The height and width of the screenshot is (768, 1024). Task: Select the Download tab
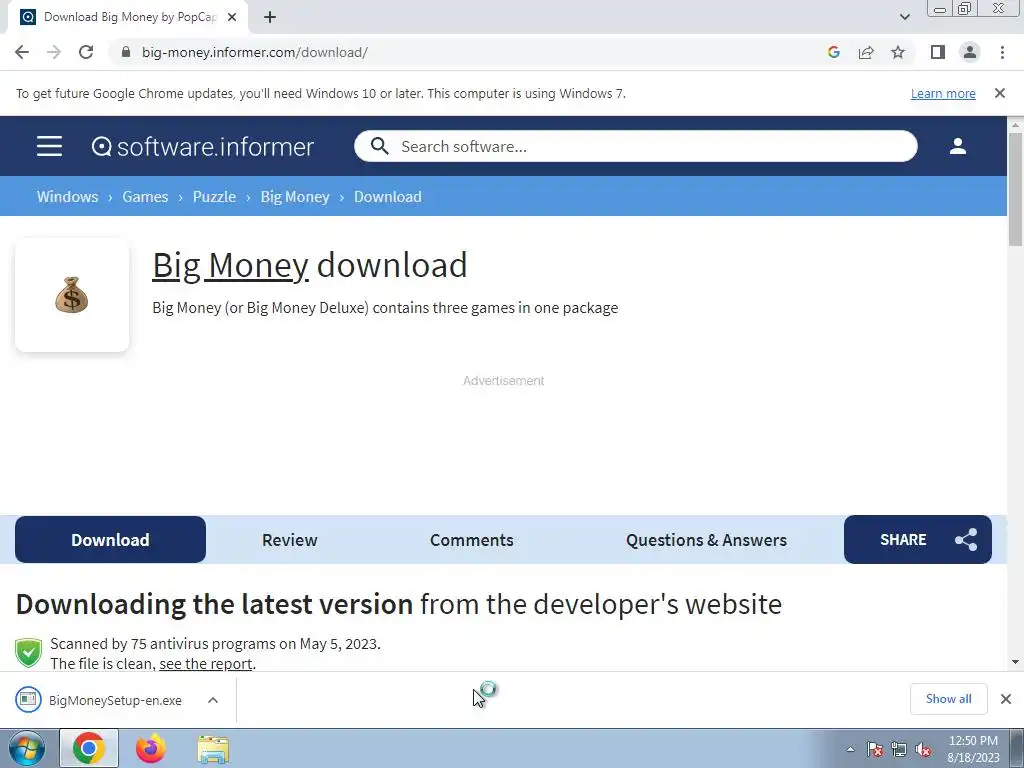click(110, 539)
